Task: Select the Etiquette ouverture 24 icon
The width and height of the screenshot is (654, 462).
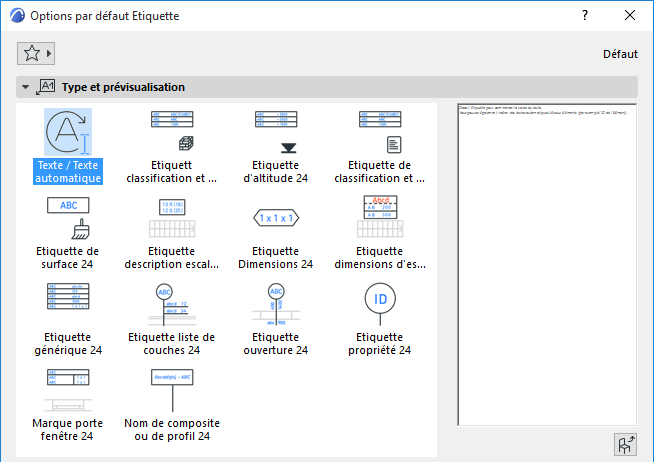Action: [x=276, y=304]
